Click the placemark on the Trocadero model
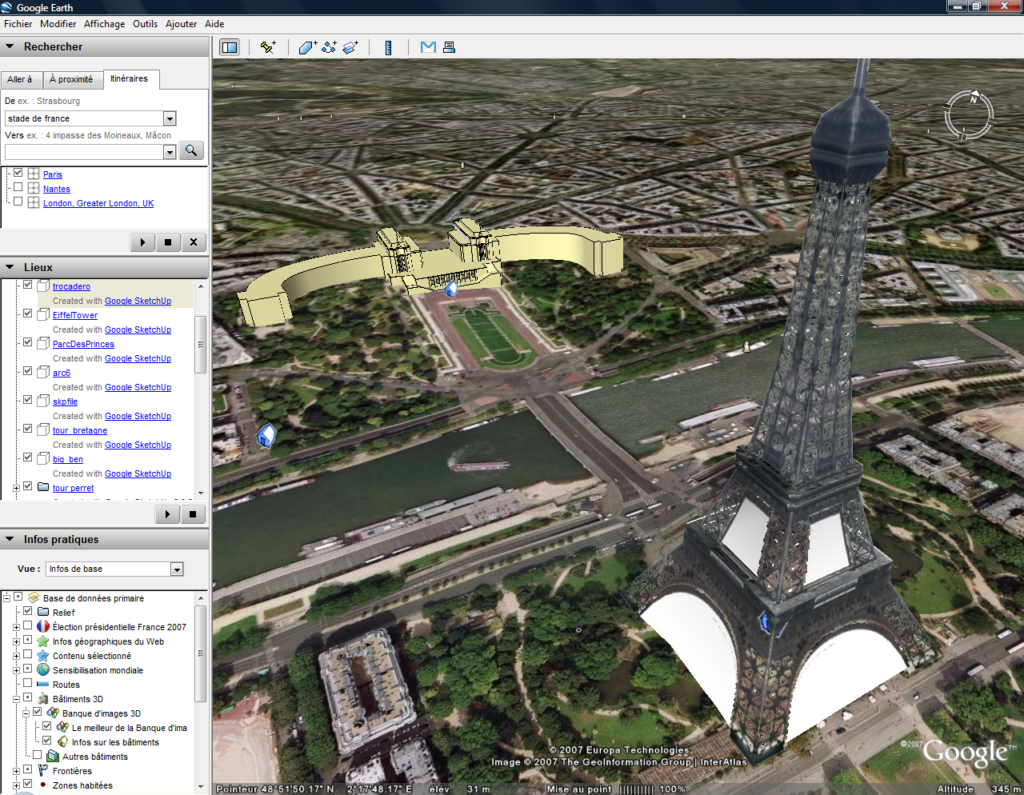Viewport: 1024px width, 795px height. (x=451, y=289)
